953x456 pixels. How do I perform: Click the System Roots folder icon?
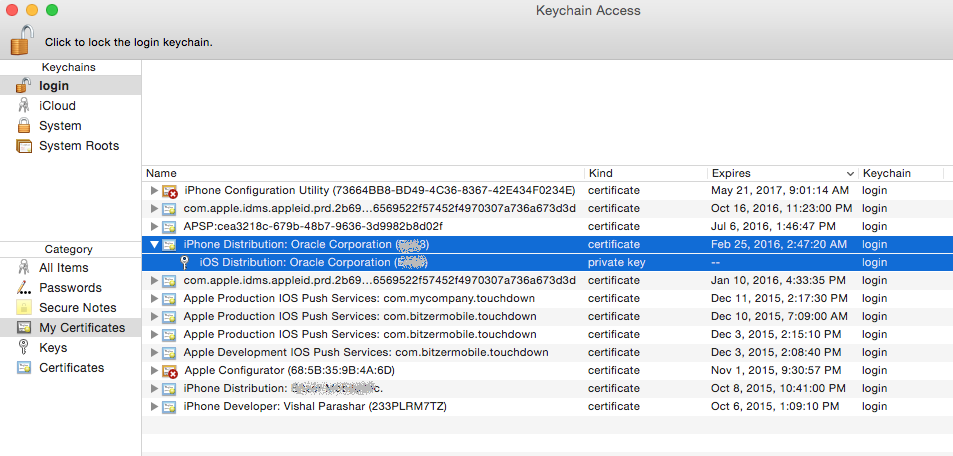[24, 146]
